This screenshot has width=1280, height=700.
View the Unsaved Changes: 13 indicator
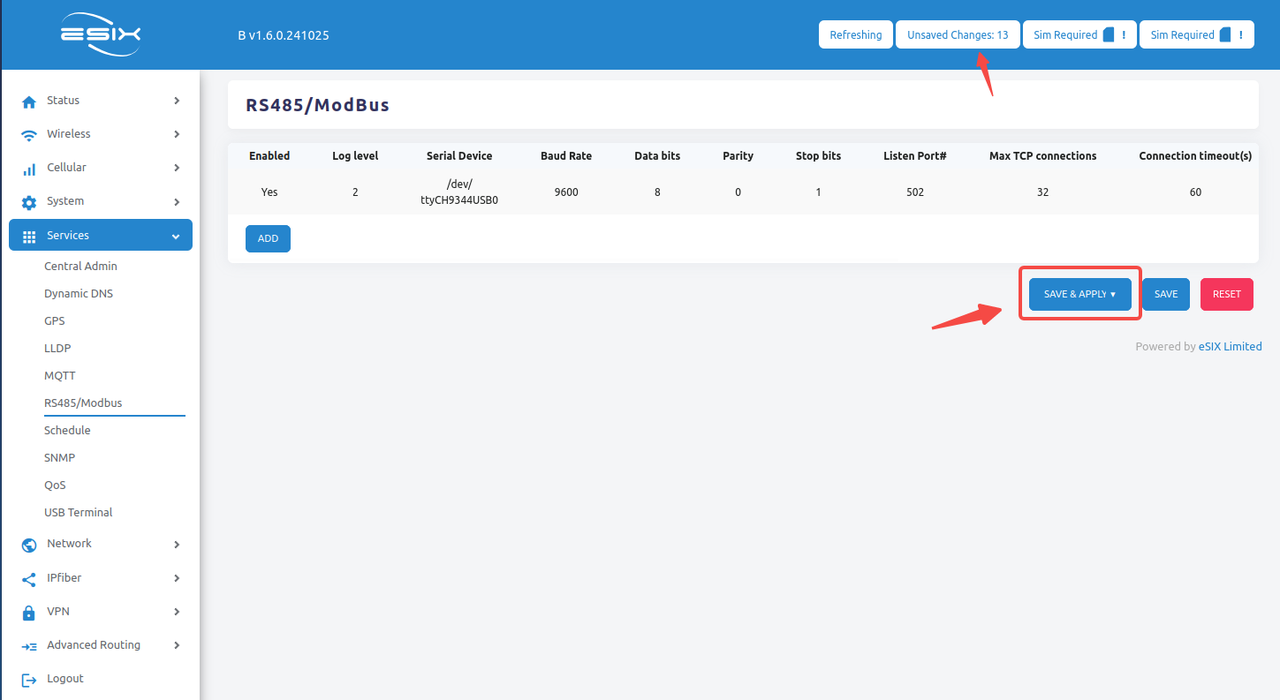tap(957, 35)
